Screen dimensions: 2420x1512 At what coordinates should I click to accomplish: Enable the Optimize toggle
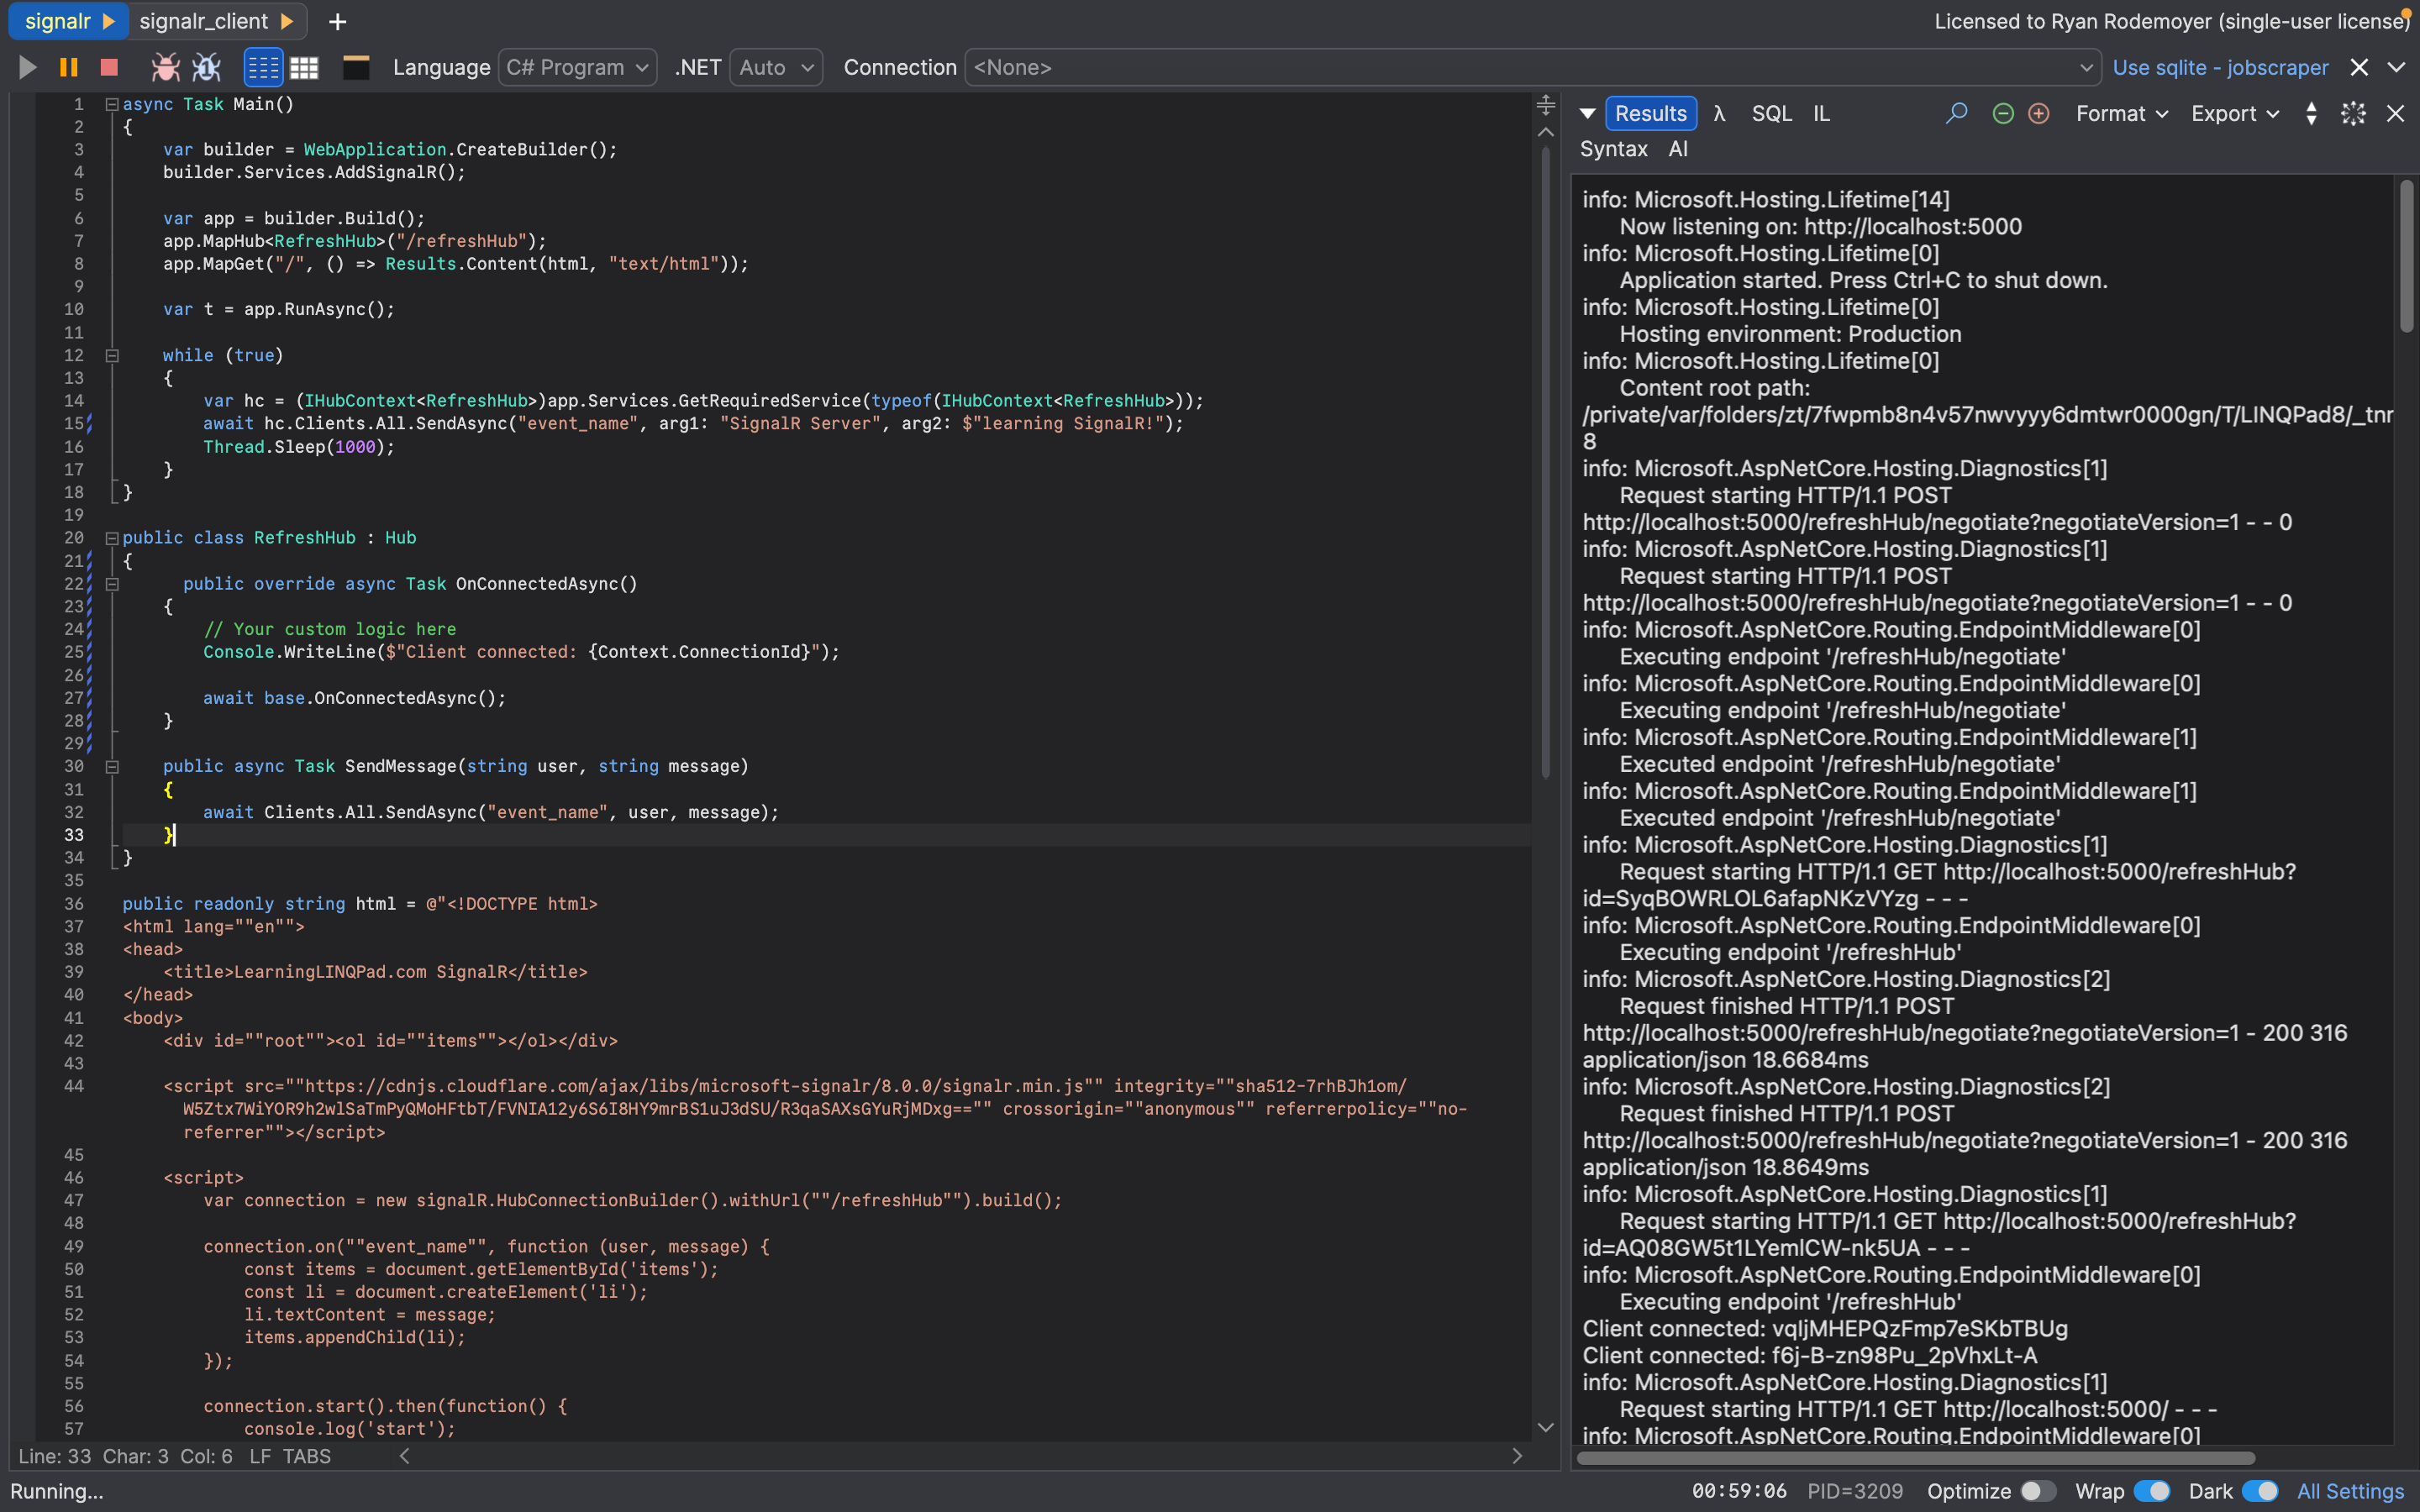point(2042,1490)
